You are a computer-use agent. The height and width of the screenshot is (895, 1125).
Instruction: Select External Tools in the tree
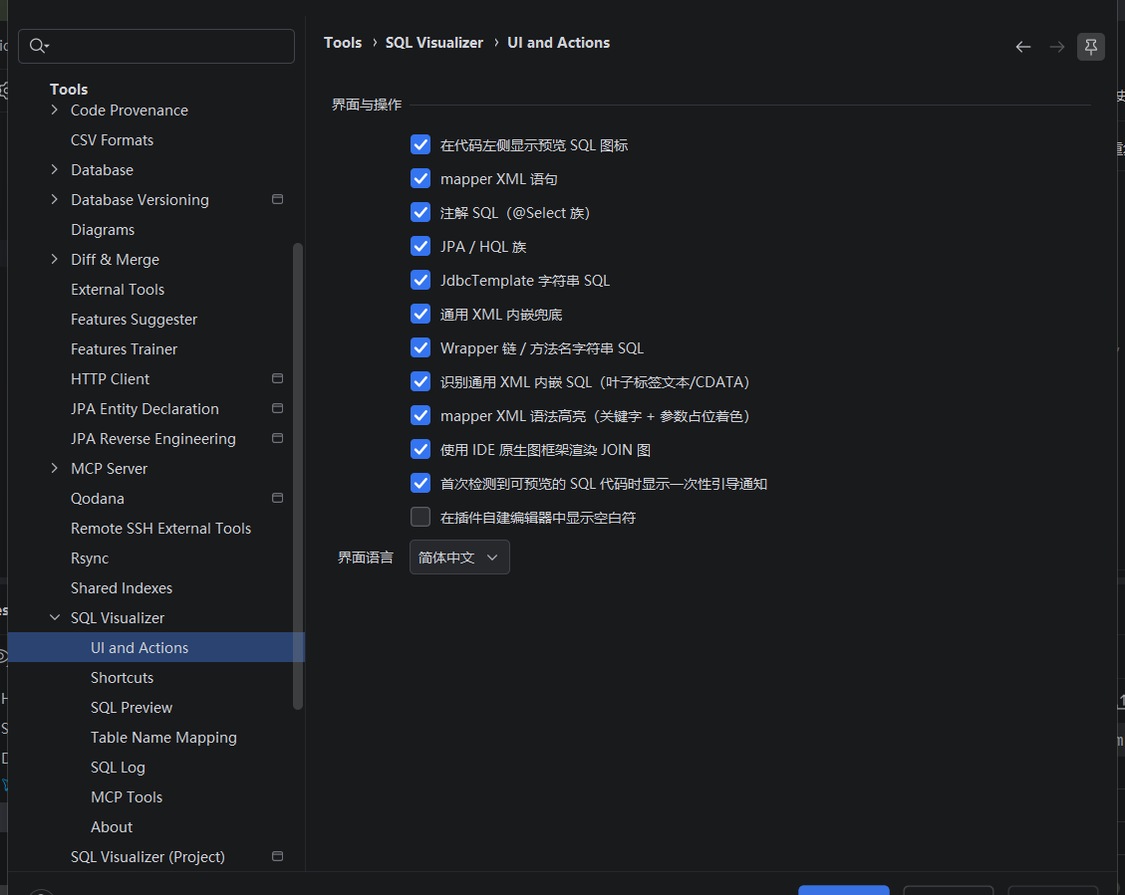[118, 289]
